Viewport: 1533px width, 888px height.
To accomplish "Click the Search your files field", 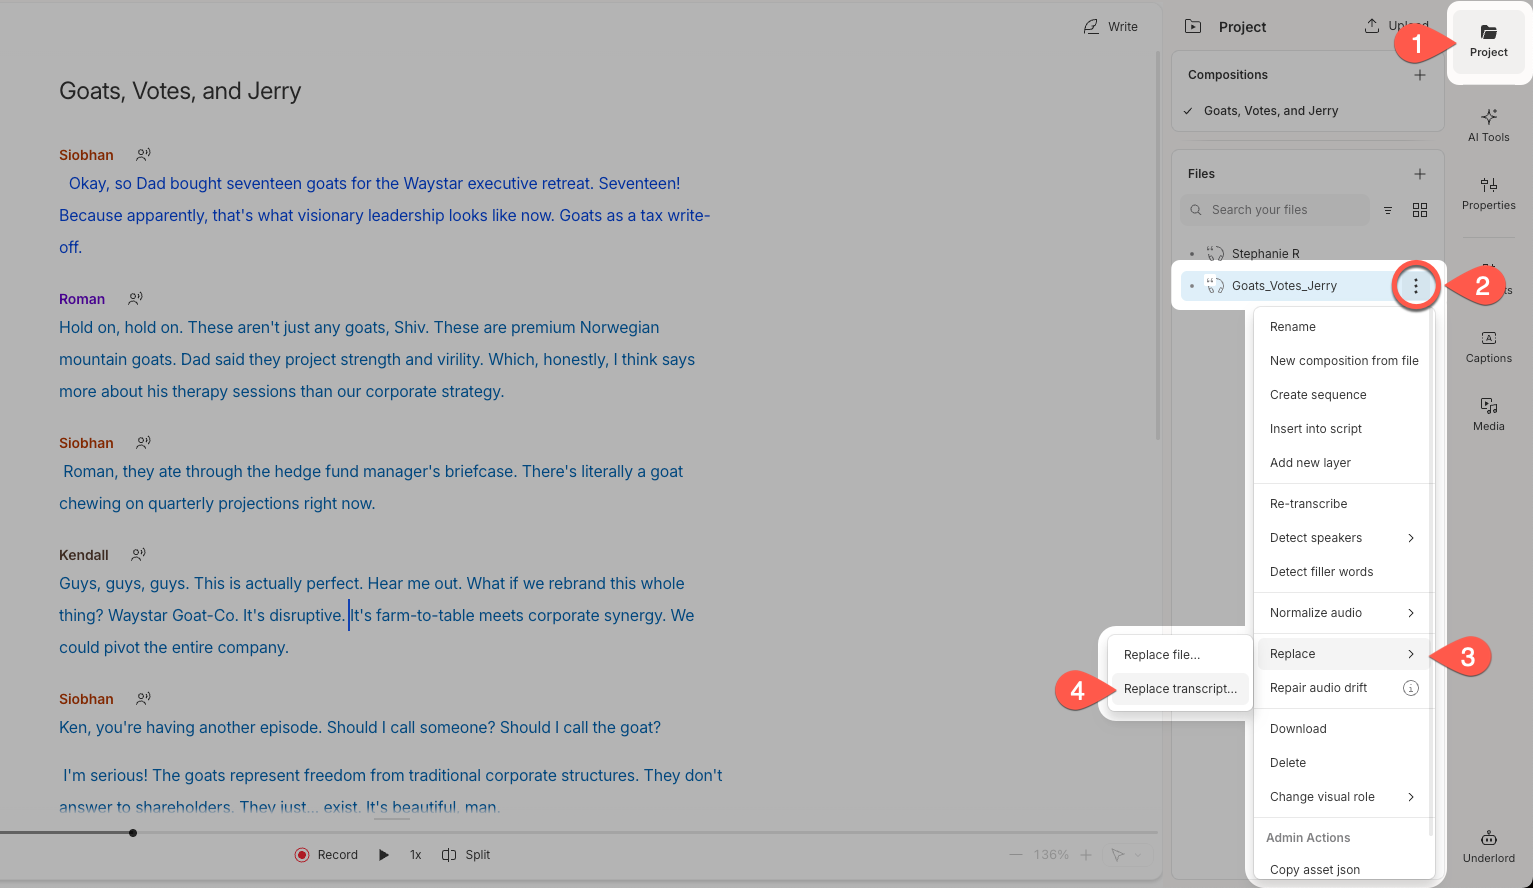I will coord(1275,209).
